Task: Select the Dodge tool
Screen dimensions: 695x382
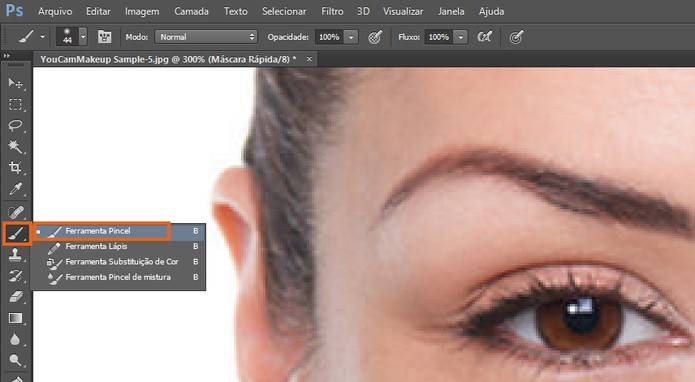Action: [16, 360]
